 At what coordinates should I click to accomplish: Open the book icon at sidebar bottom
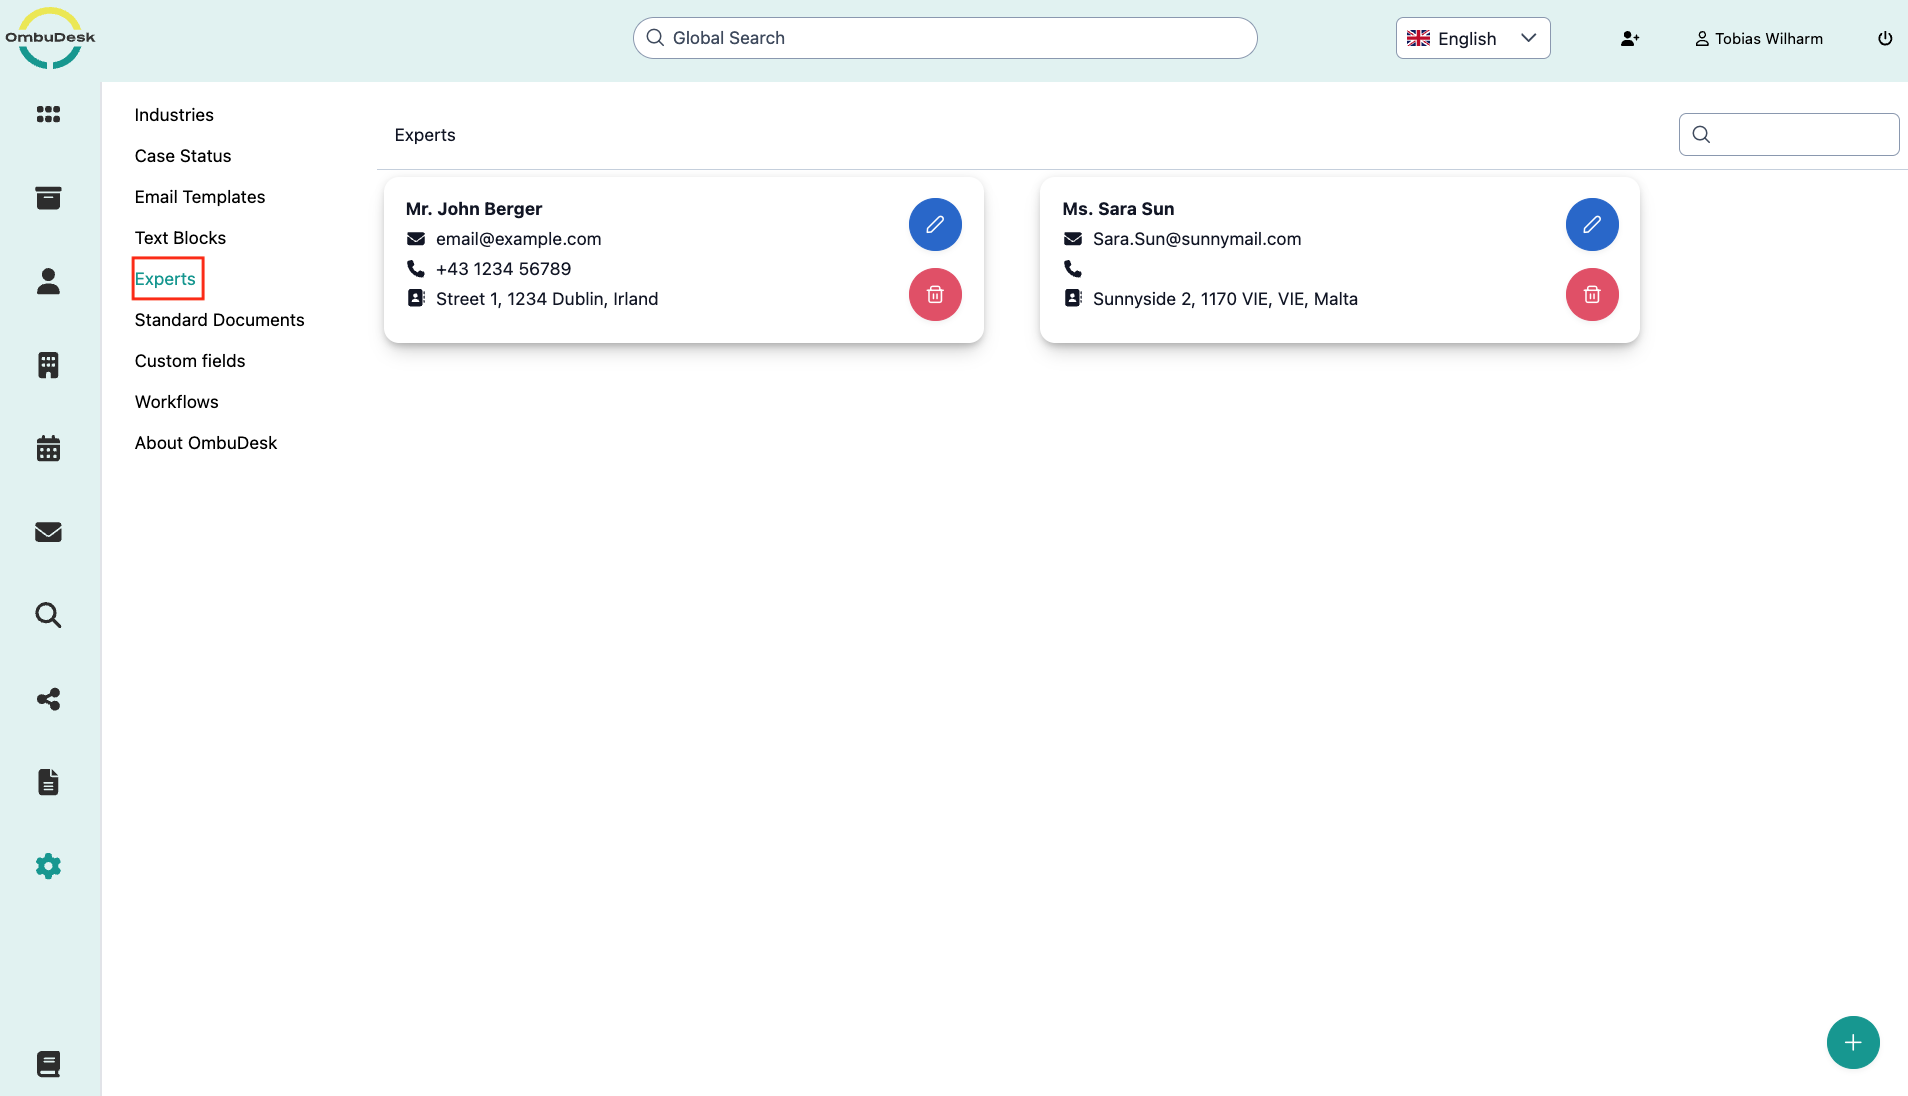coord(48,1064)
